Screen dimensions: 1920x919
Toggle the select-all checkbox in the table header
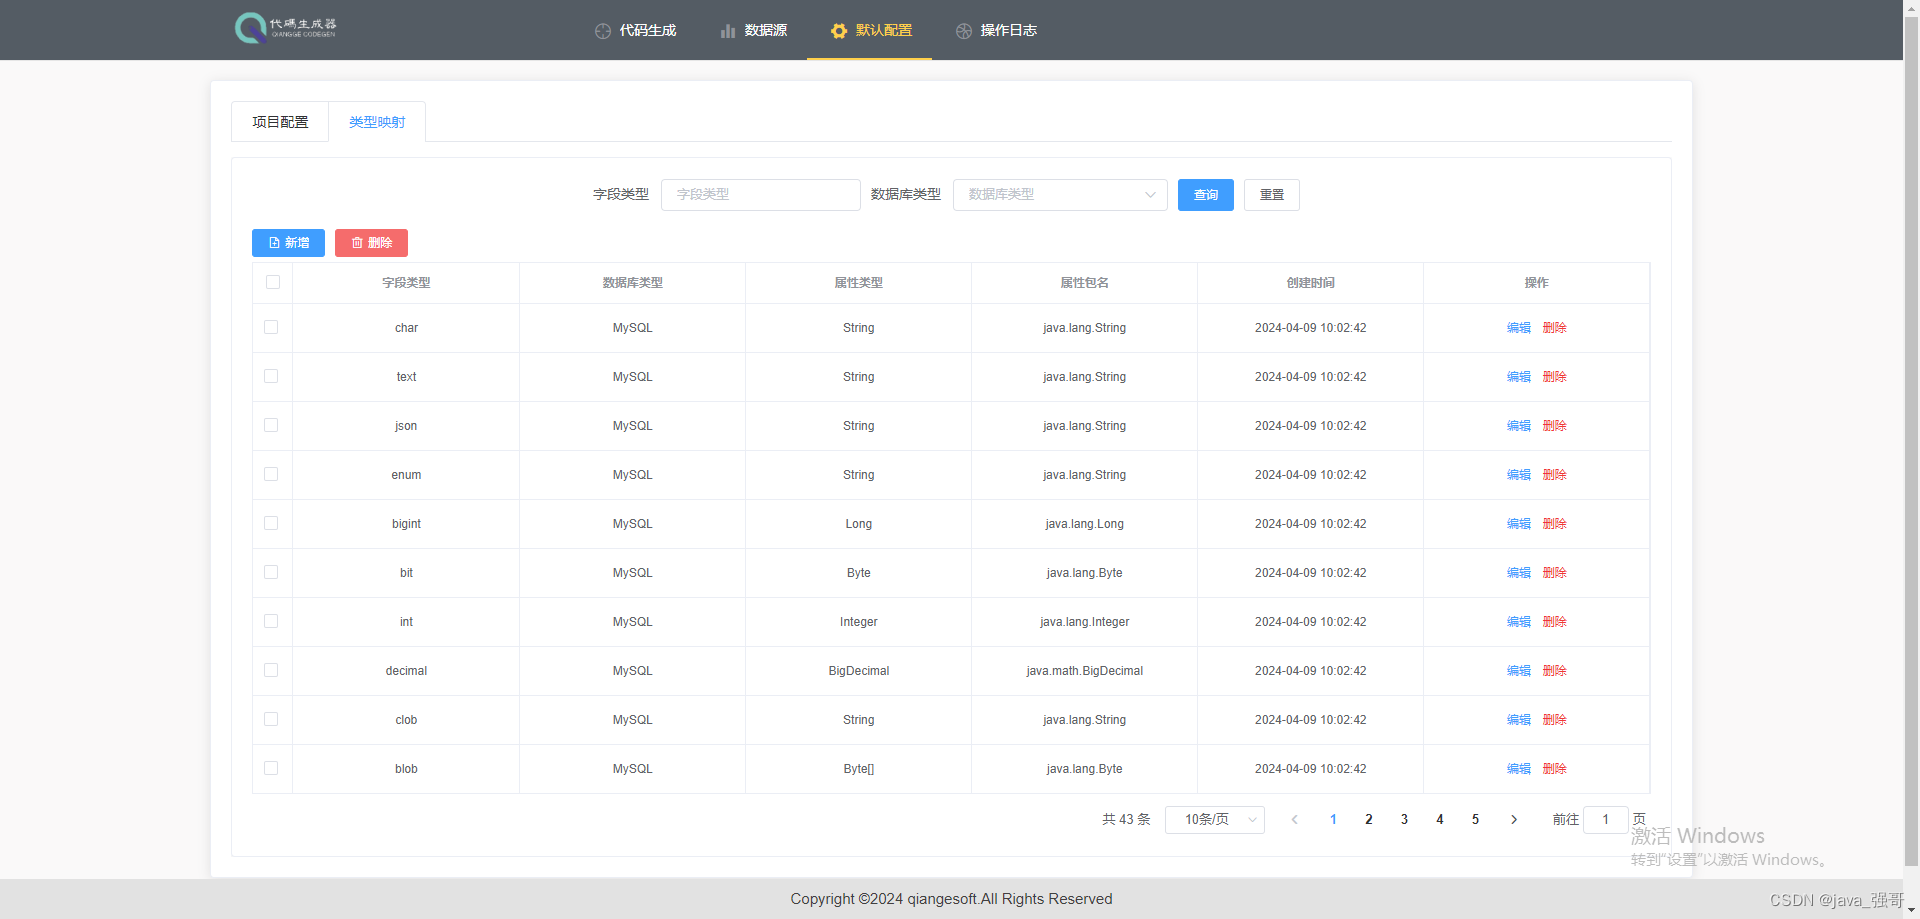pos(273,282)
